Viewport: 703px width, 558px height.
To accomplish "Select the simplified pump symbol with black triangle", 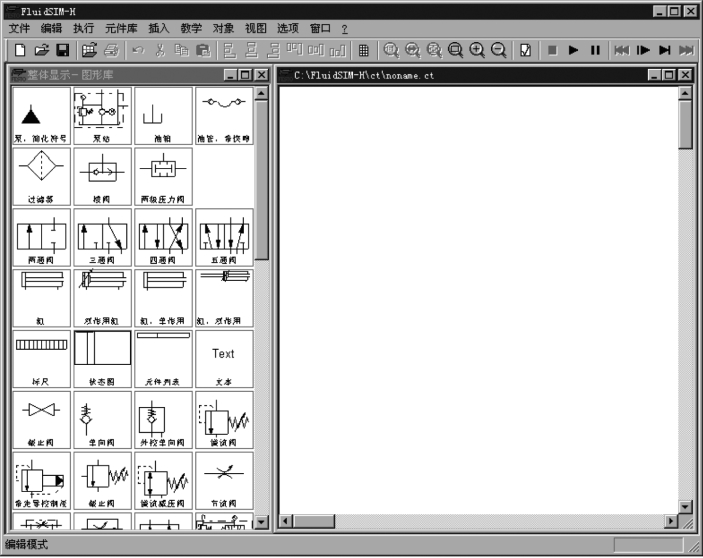I will tap(41, 116).
